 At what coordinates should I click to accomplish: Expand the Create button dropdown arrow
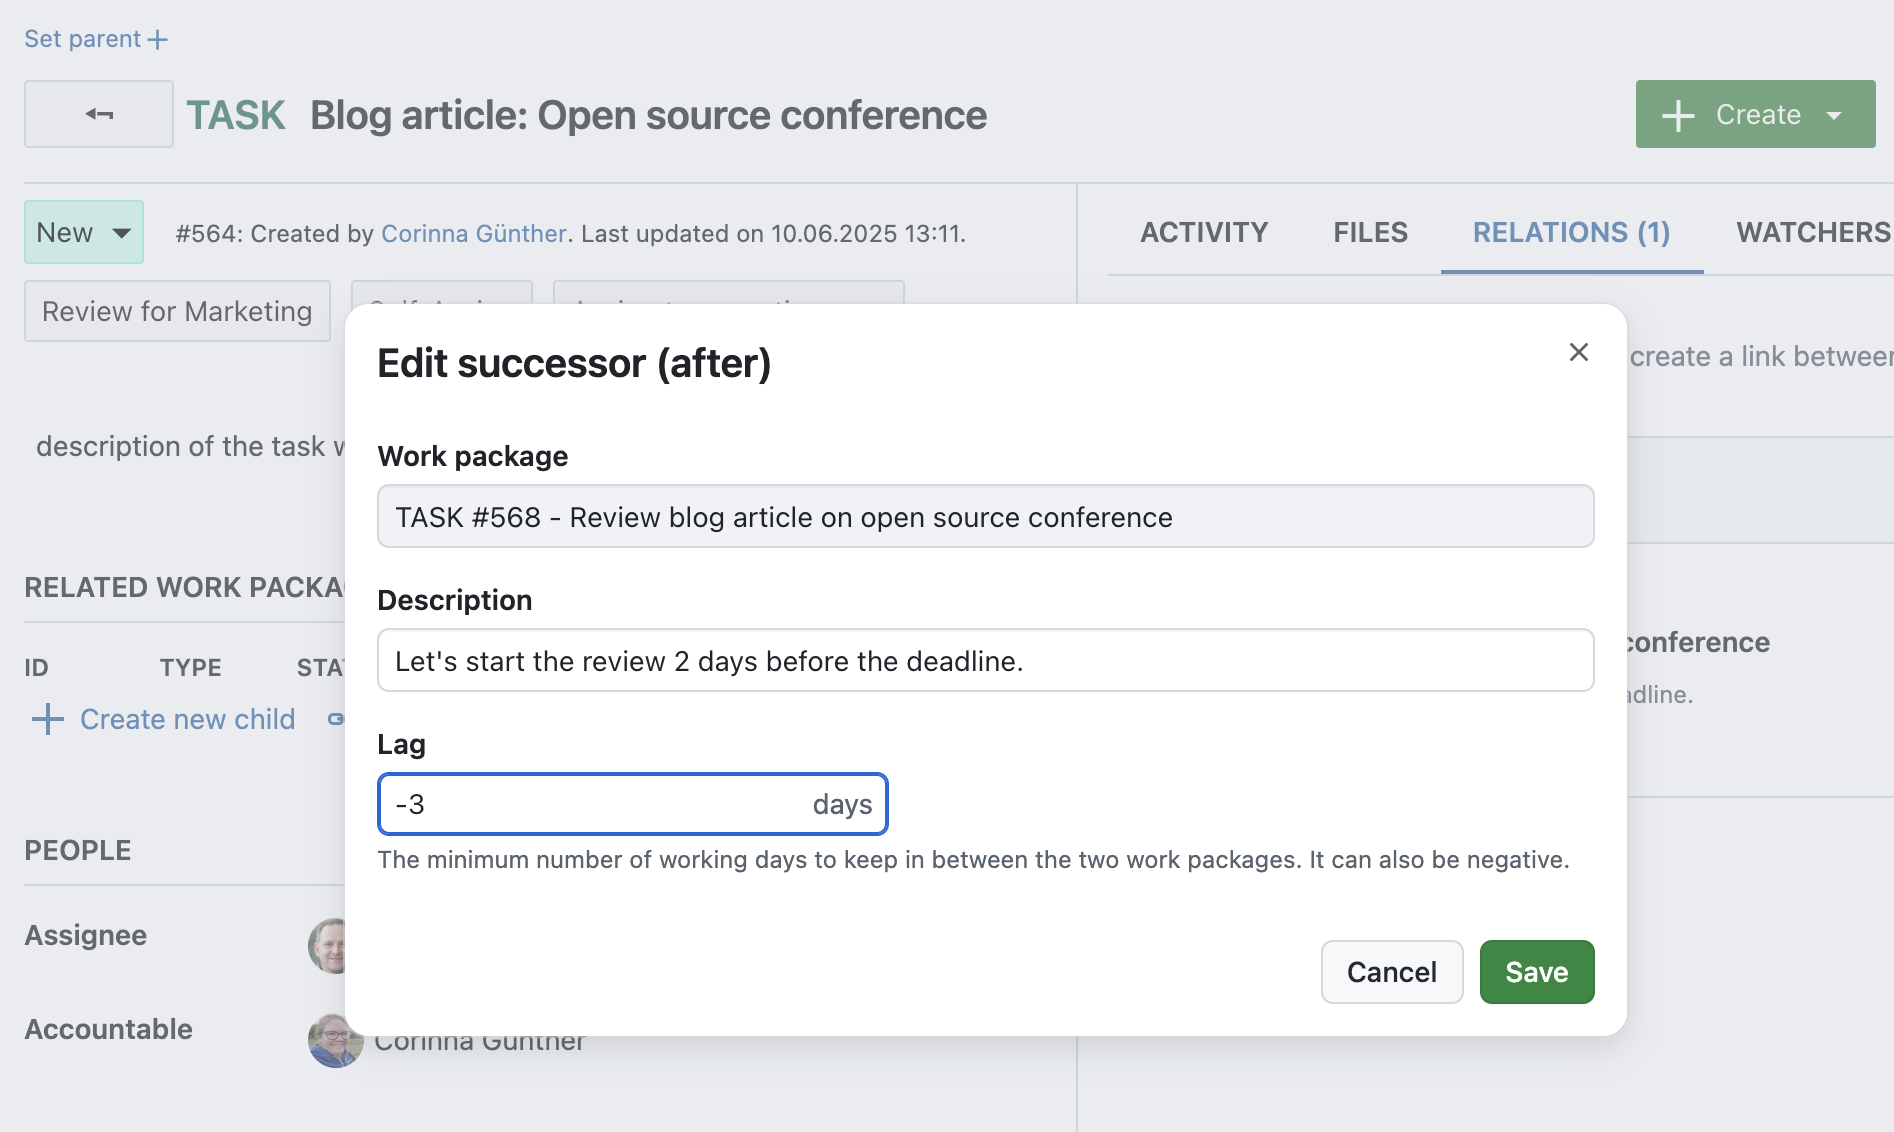pyautogui.click(x=1835, y=115)
